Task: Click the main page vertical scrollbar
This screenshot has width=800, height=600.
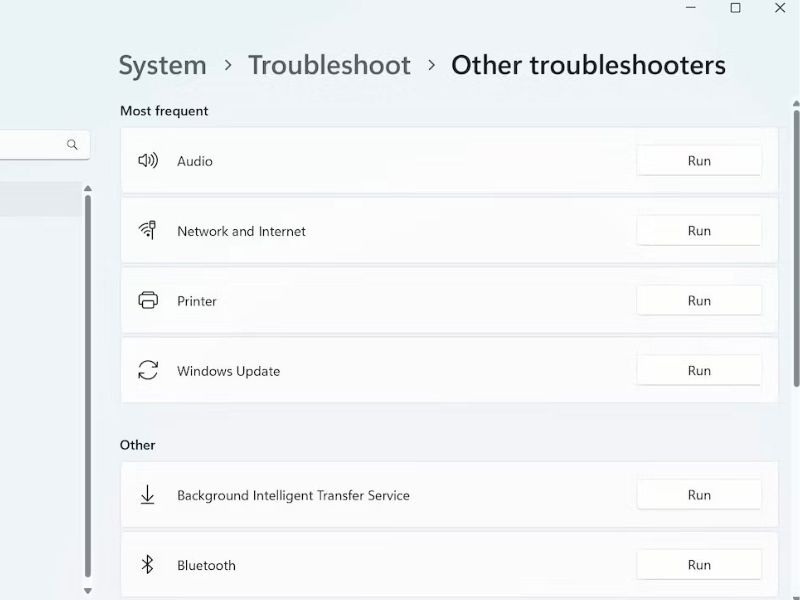Action: (x=796, y=248)
